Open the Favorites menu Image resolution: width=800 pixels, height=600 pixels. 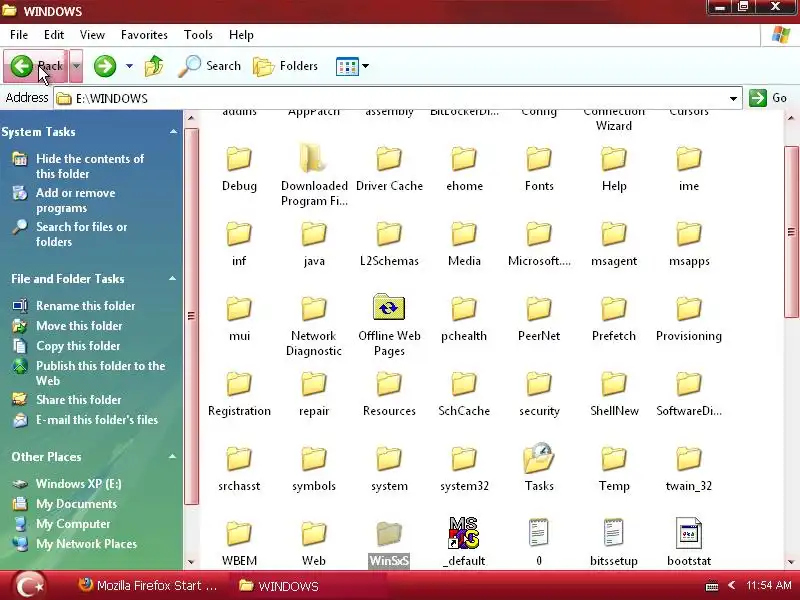[x=144, y=35]
